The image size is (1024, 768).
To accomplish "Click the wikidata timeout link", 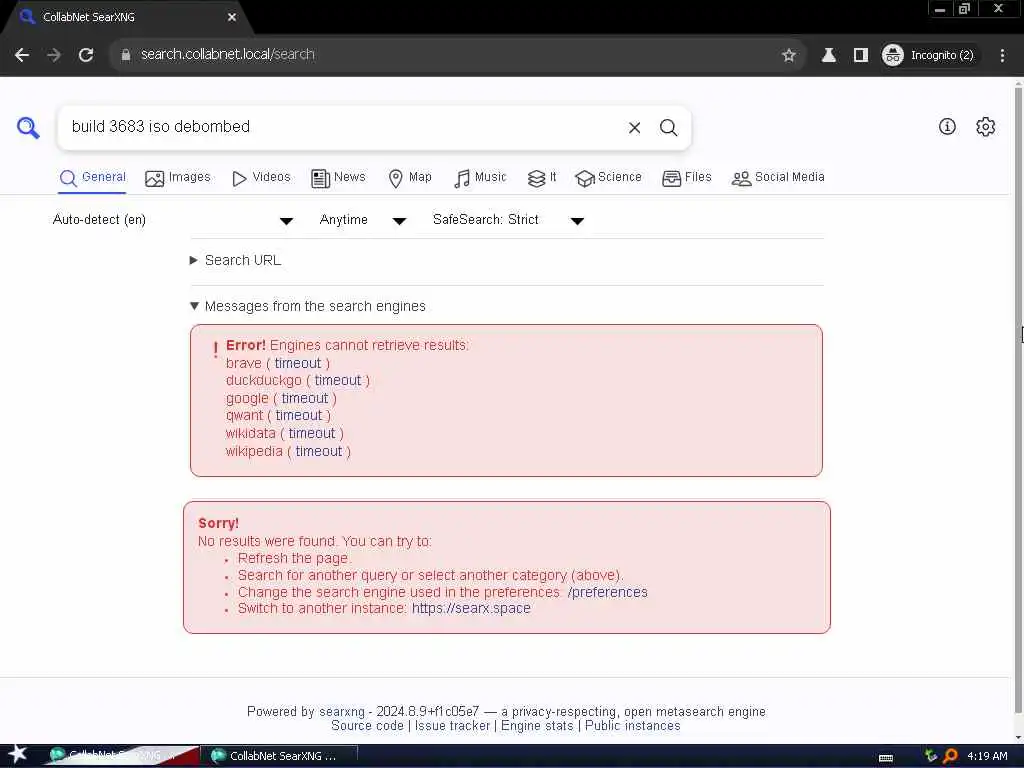I will [x=312, y=434].
